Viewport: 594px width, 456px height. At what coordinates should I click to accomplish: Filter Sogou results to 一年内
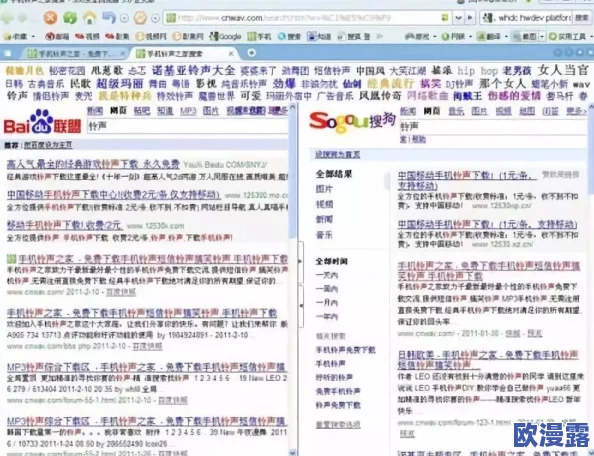[x=327, y=317]
